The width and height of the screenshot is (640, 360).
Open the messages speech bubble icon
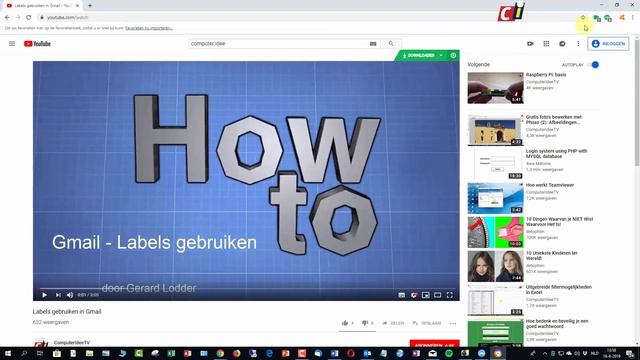(562, 44)
